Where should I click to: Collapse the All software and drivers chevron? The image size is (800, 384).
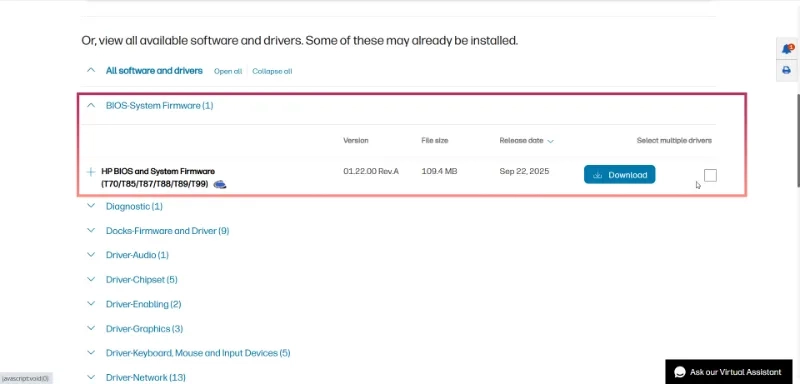point(91,70)
